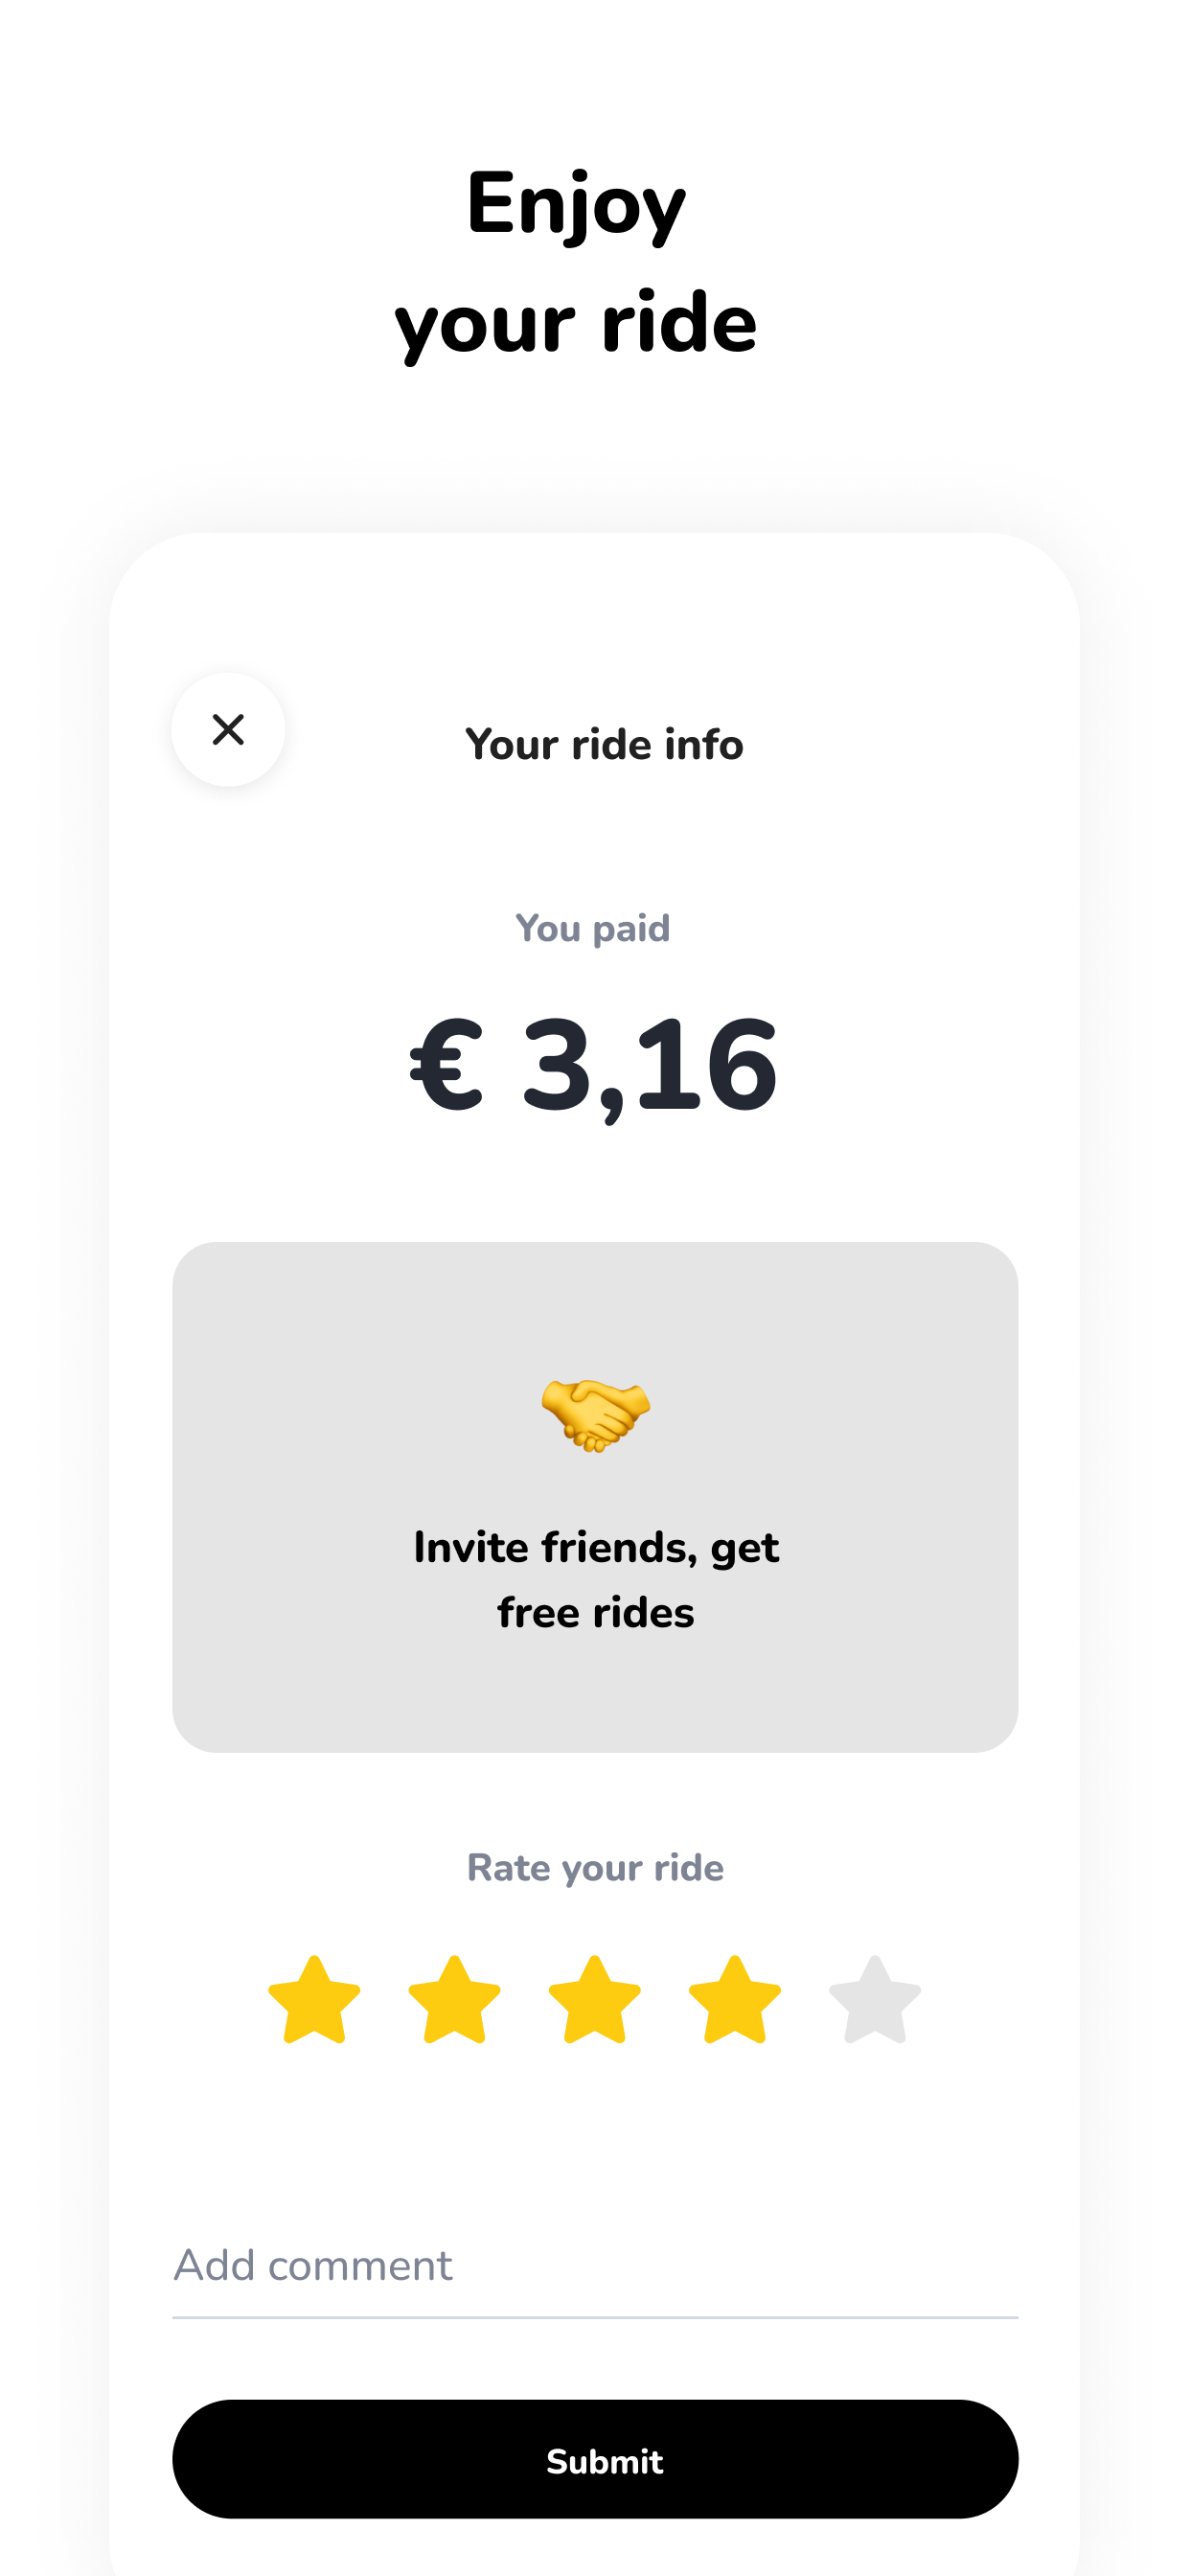Screen dimensions: 1190x2576
Task: Set rating to three stars
Action: coord(594,2000)
